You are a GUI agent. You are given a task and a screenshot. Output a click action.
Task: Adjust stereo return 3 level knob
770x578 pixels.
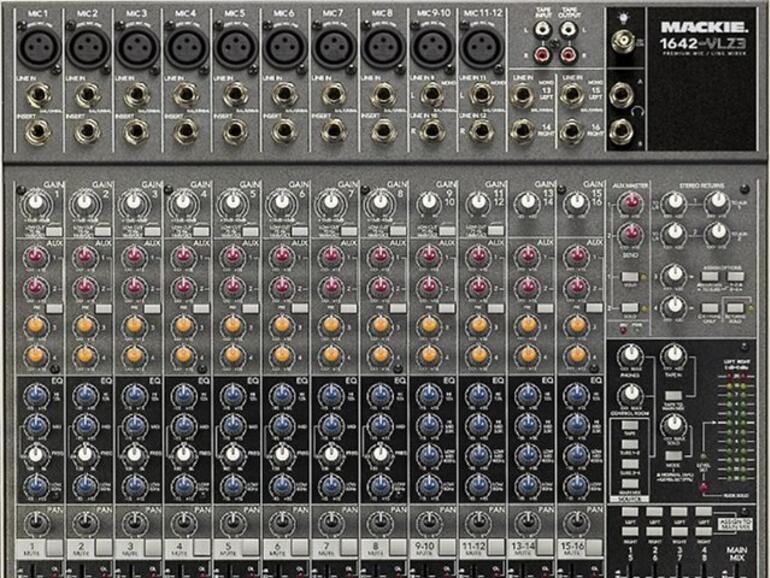pos(674,275)
